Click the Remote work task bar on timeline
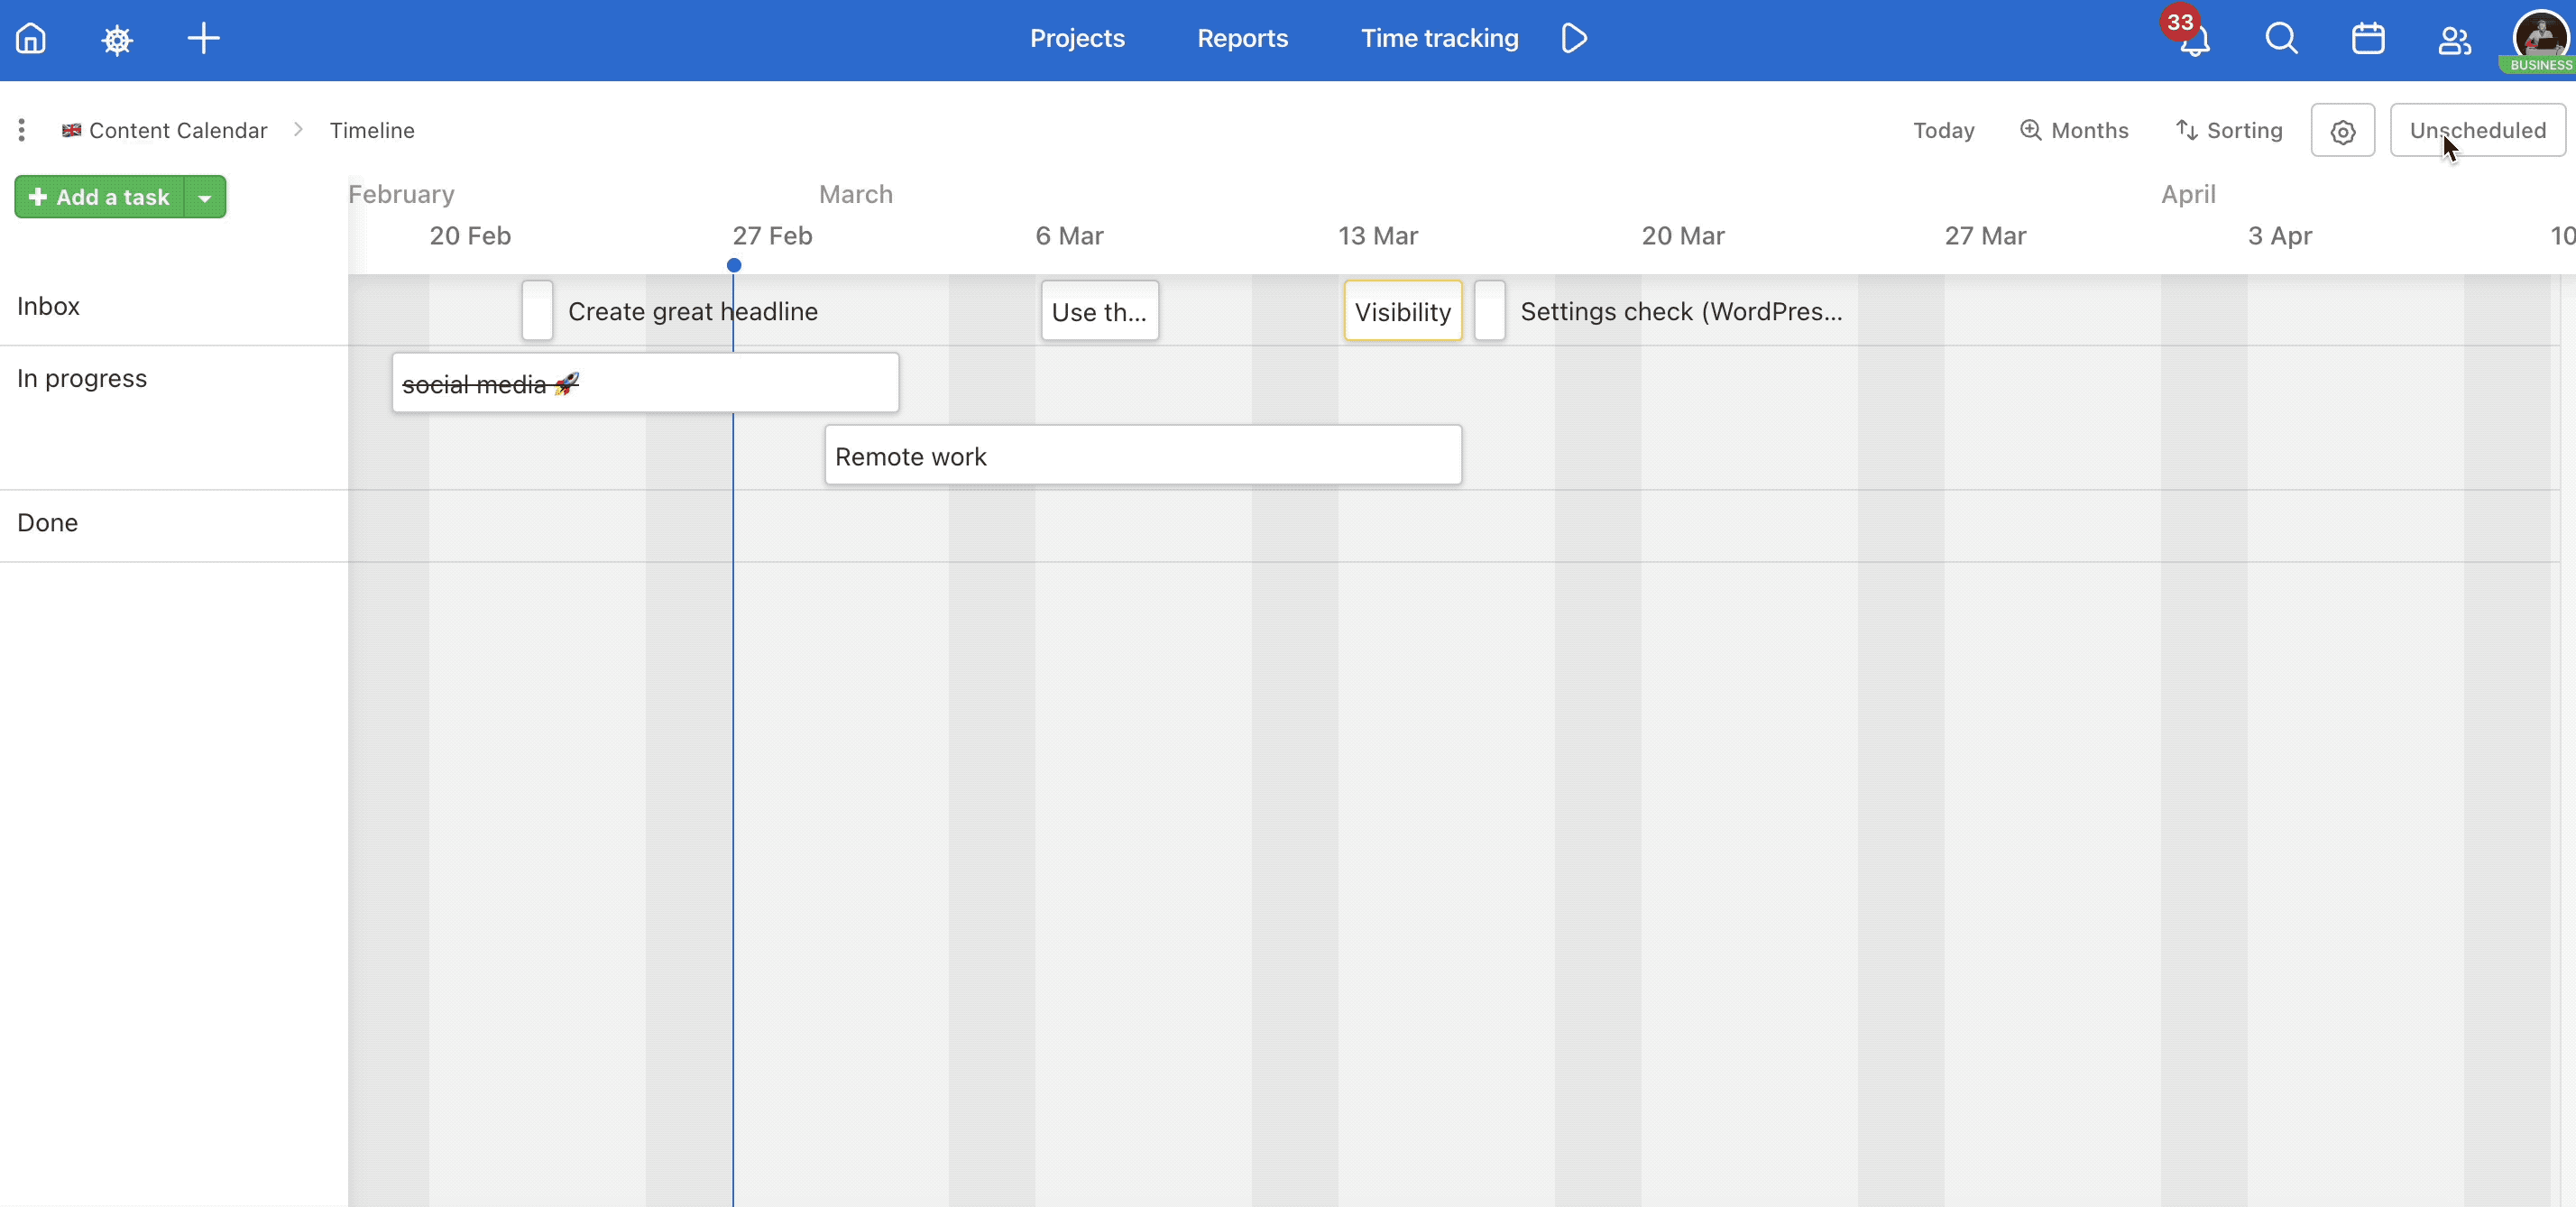Image resolution: width=2576 pixels, height=1207 pixels. (x=1142, y=455)
